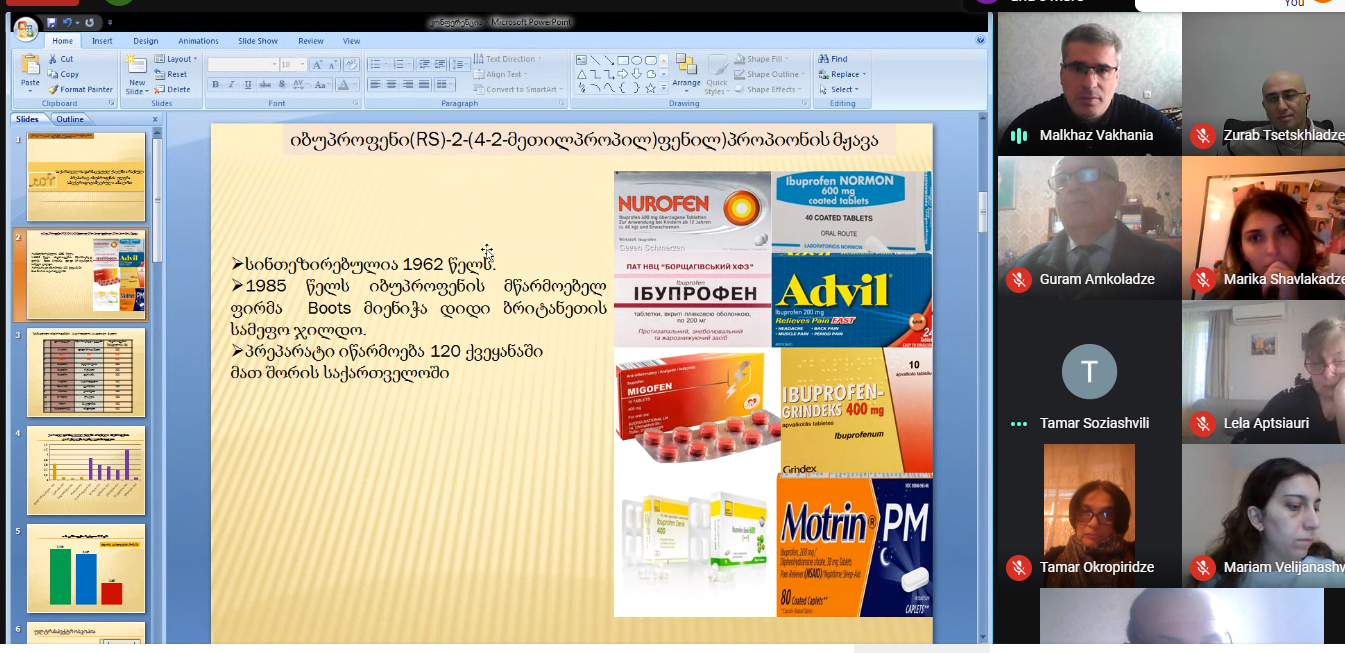
Task: Toggle Bold formatting
Action: (215, 84)
